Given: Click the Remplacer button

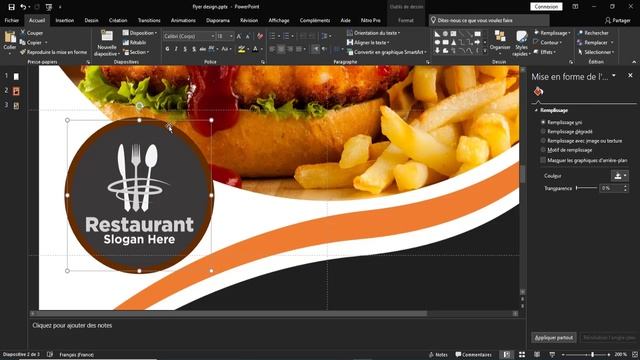Looking at the screenshot, I should [596, 42].
